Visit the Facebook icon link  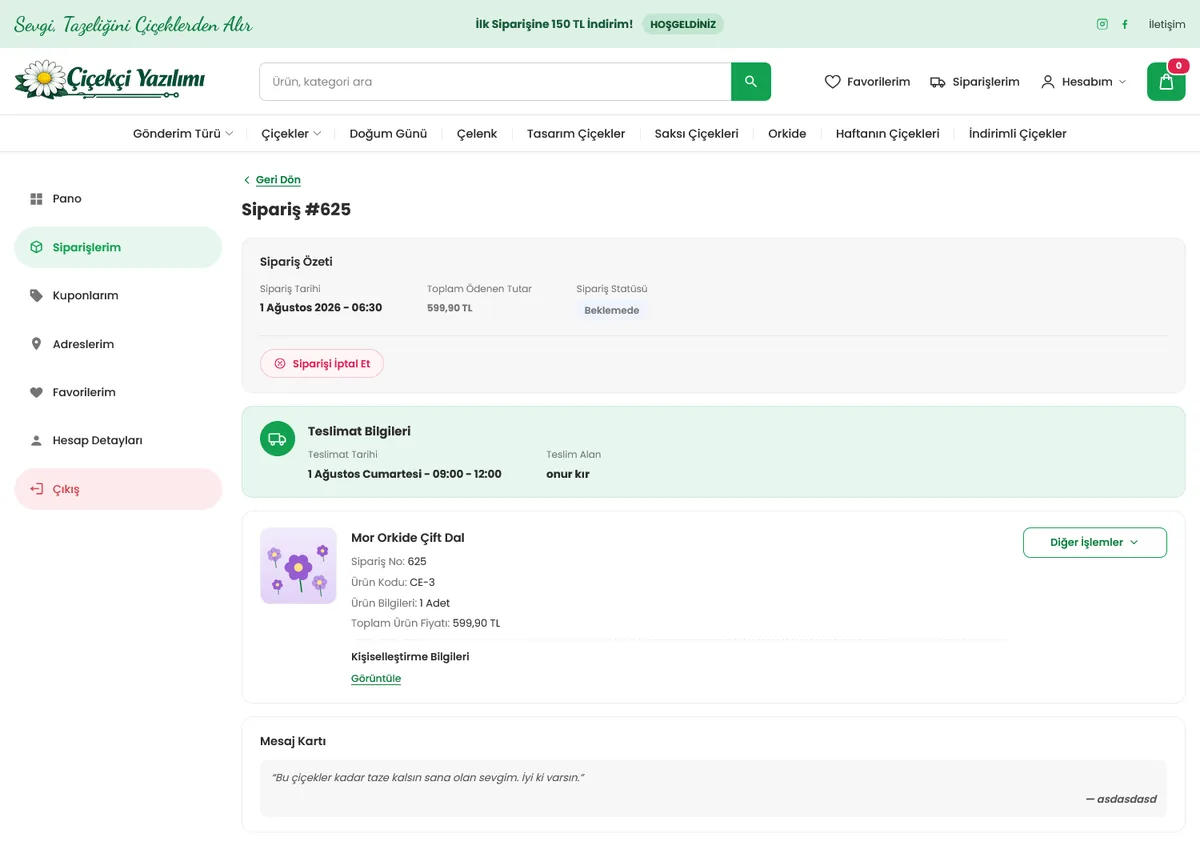click(1125, 24)
